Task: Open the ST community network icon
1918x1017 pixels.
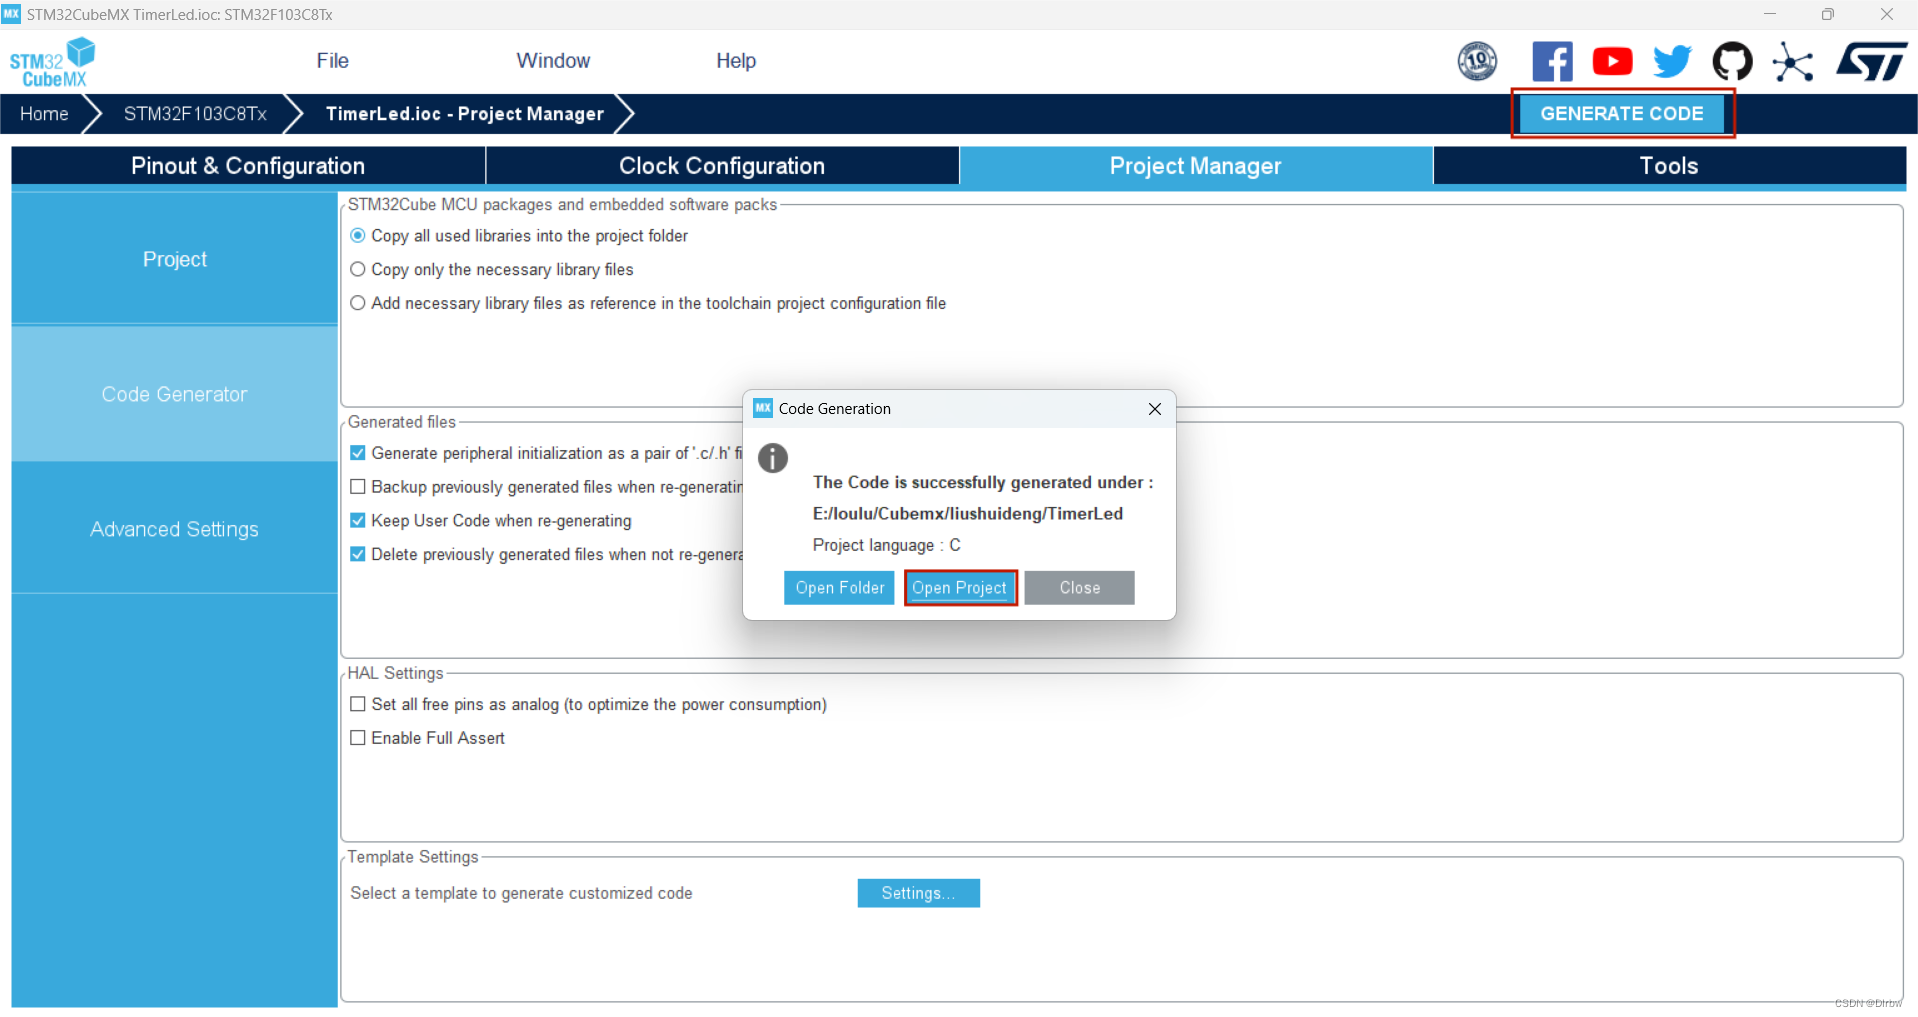Action: point(1792,62)
